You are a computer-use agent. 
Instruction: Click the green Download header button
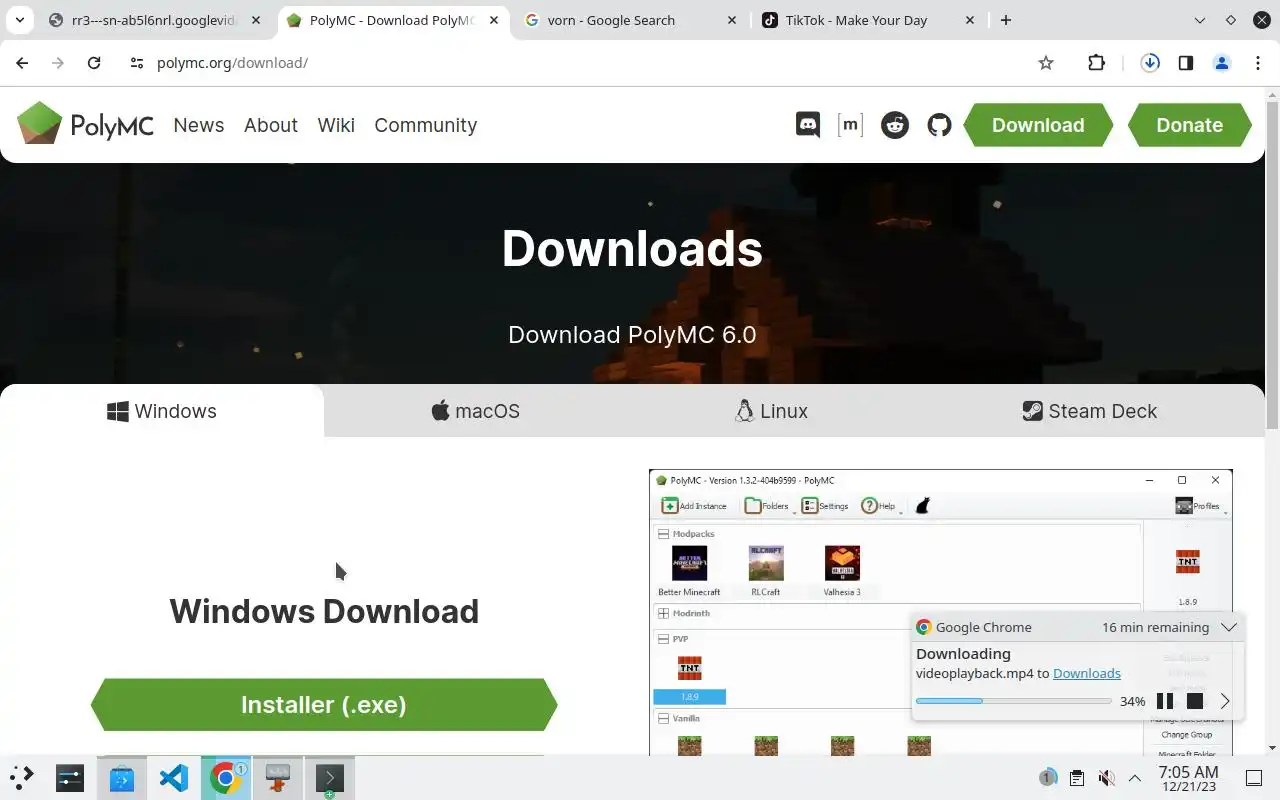pos(1038,125)
